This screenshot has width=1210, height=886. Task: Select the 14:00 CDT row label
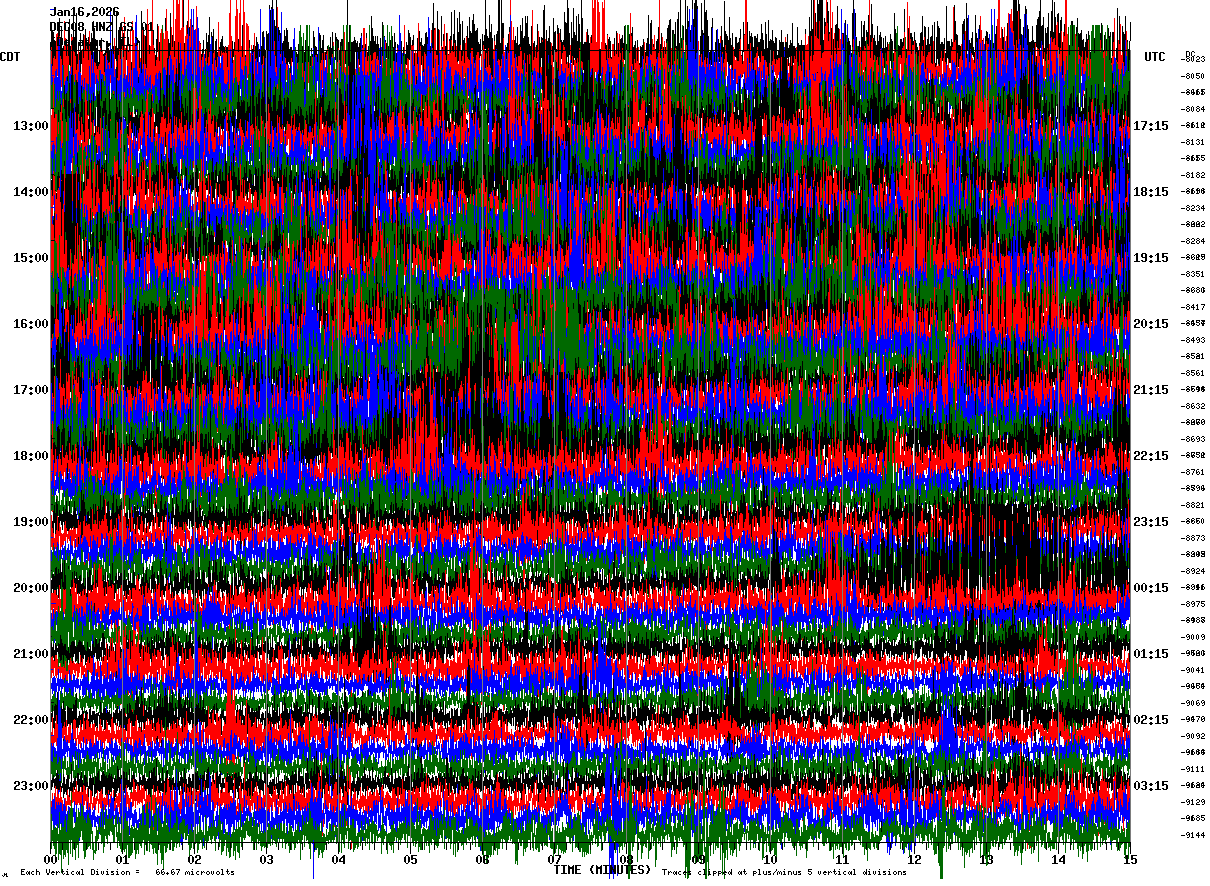(x=31, y=192)
